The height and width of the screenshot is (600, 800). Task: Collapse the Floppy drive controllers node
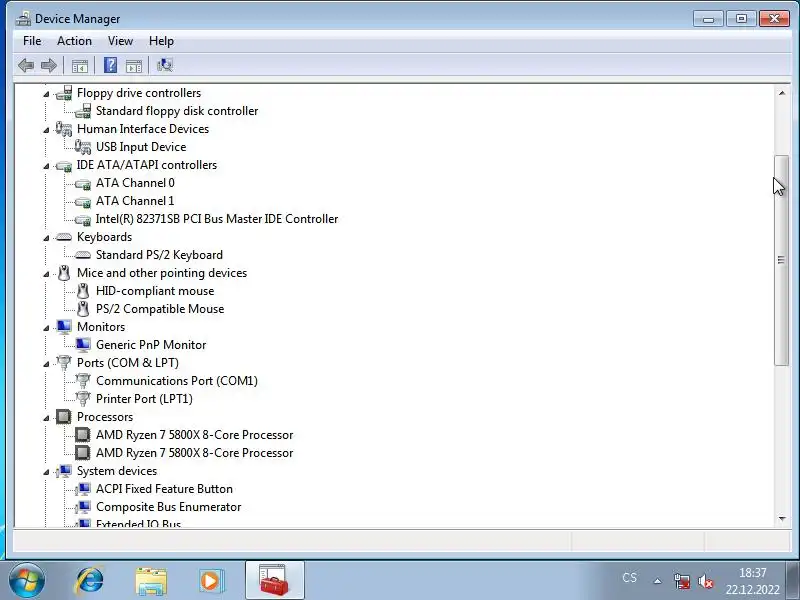point(46,94)
